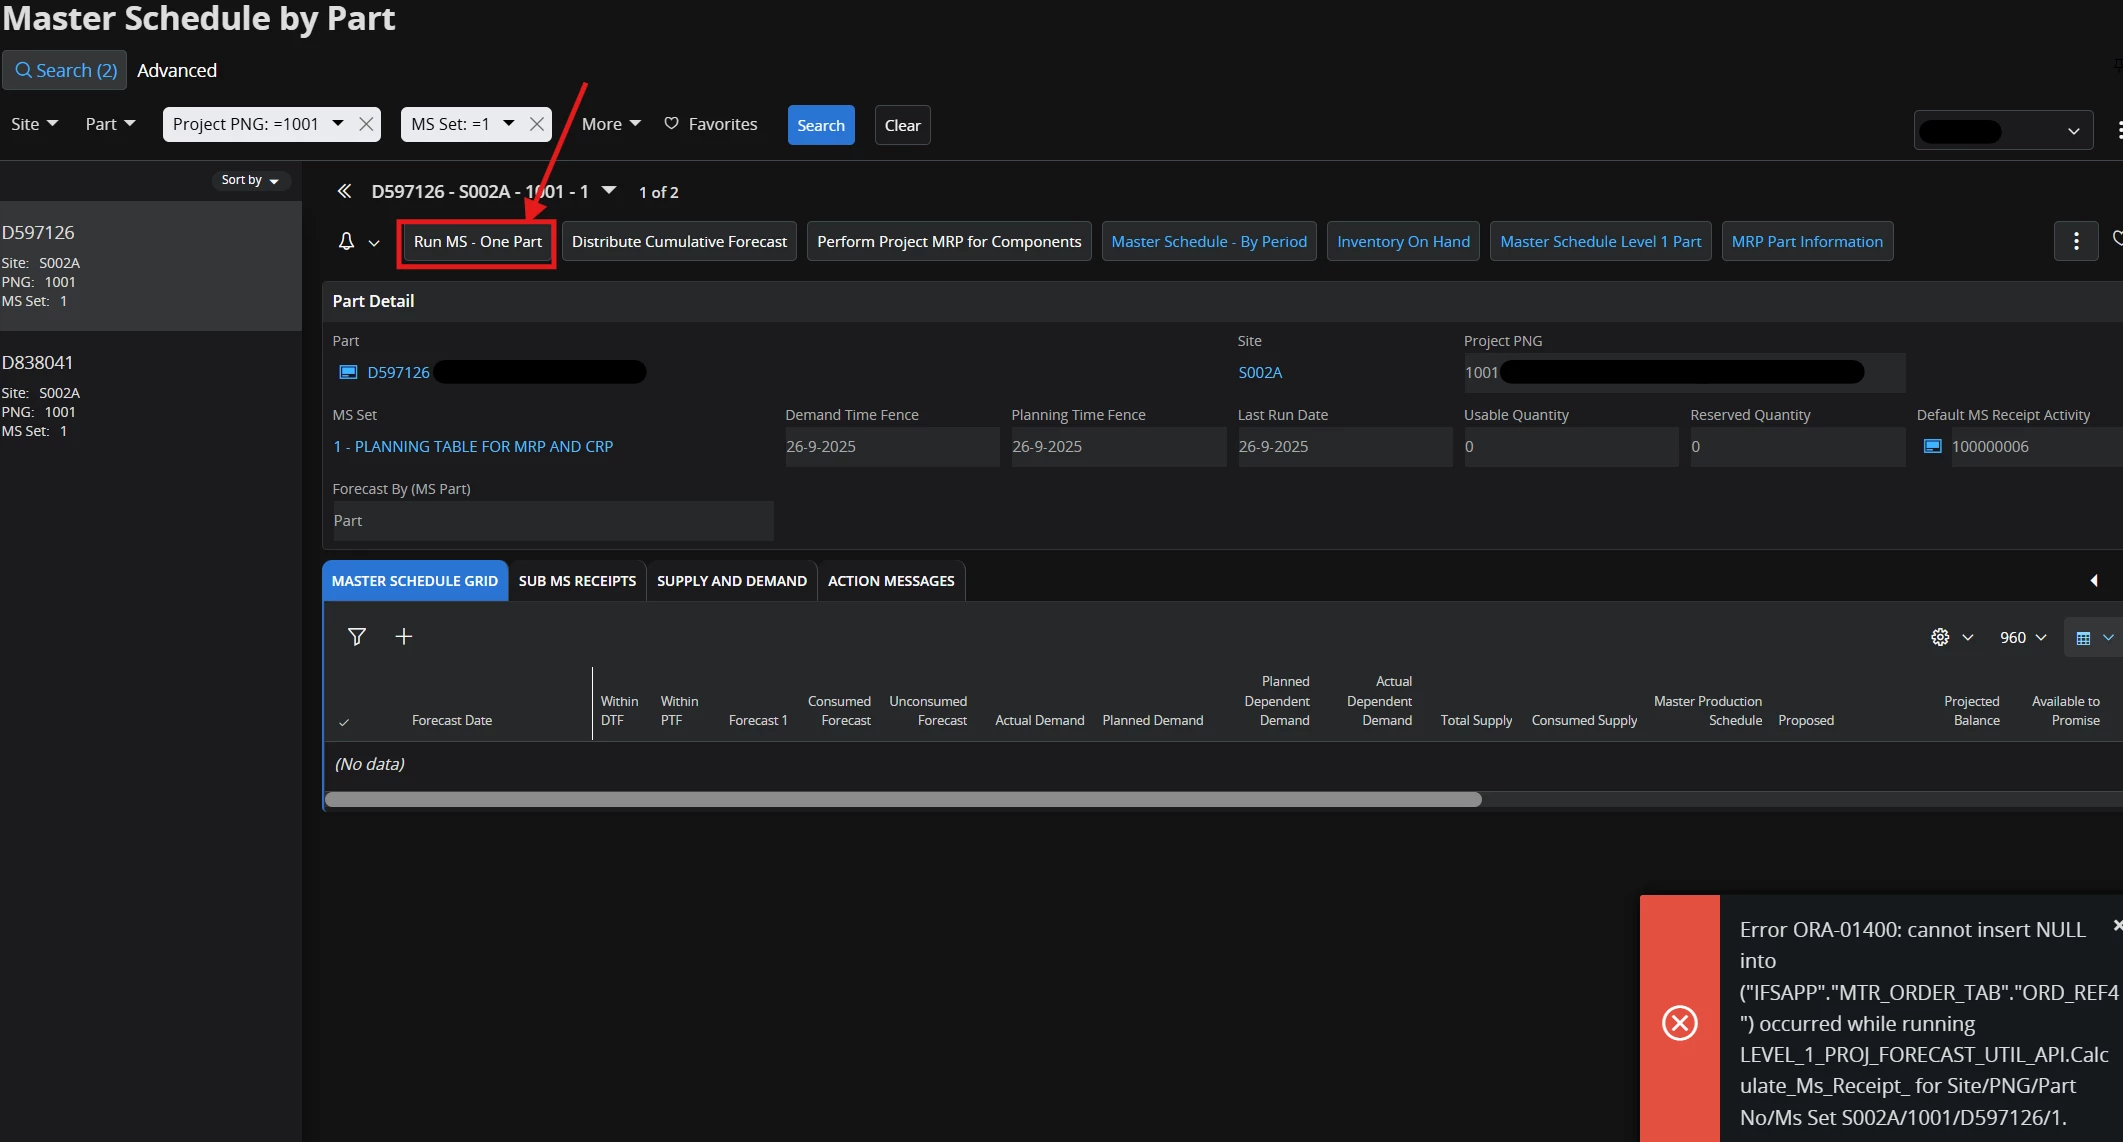Open the Action Messages tab
2123x1142 pixels.
[890, 581]
